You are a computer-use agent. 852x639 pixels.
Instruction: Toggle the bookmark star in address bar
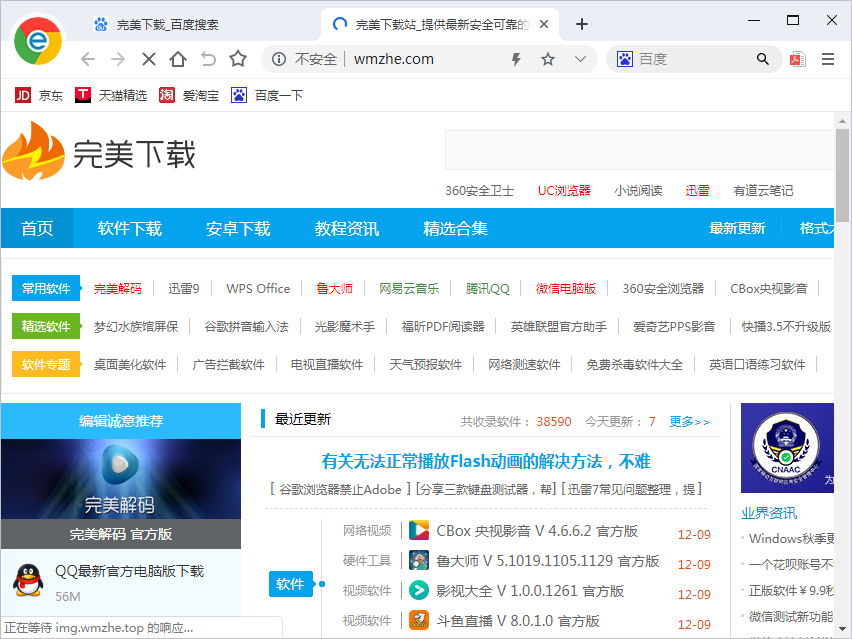(x=546, y=59)
